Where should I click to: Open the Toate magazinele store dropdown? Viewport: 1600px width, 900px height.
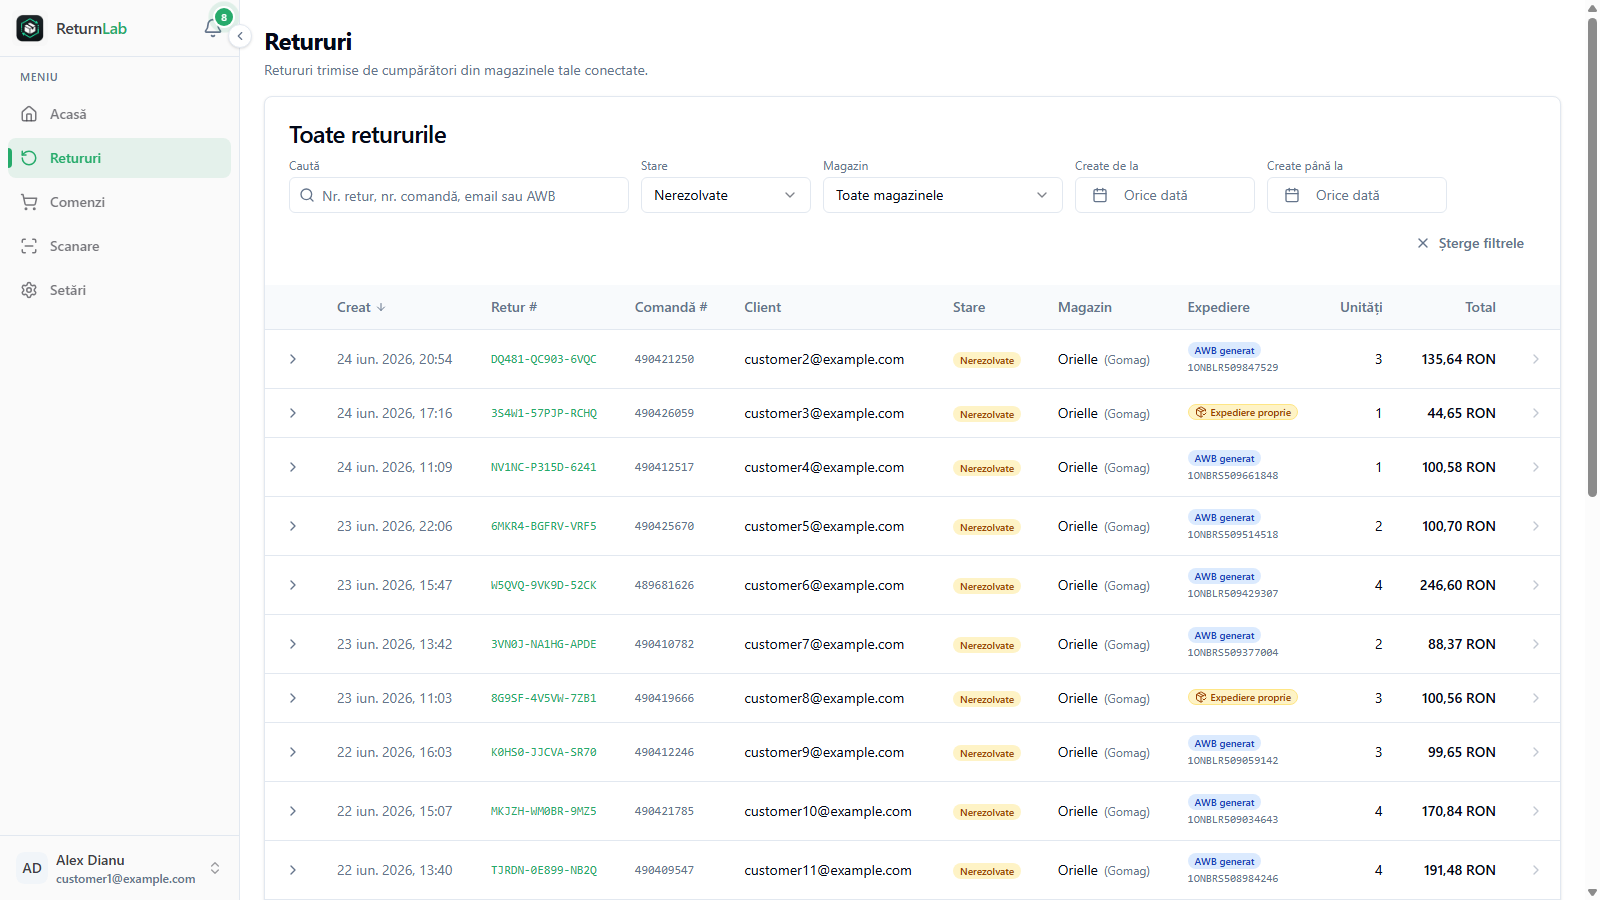pos(943,195)
